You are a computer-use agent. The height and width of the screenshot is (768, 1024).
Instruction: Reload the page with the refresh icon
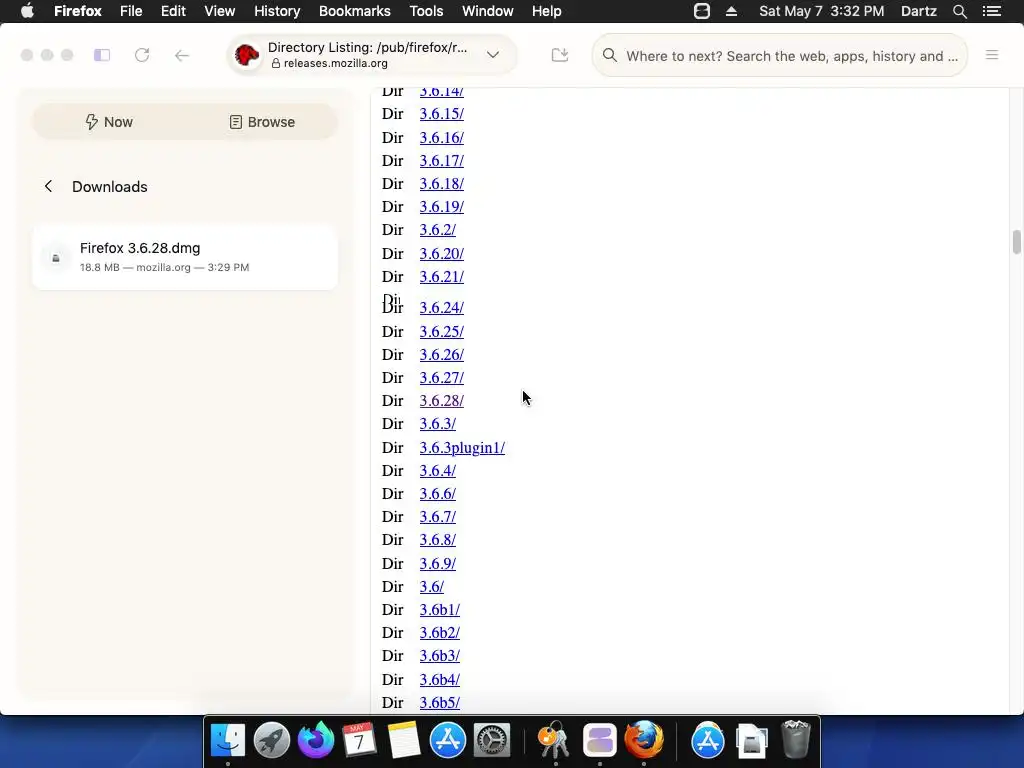[142, 56]
